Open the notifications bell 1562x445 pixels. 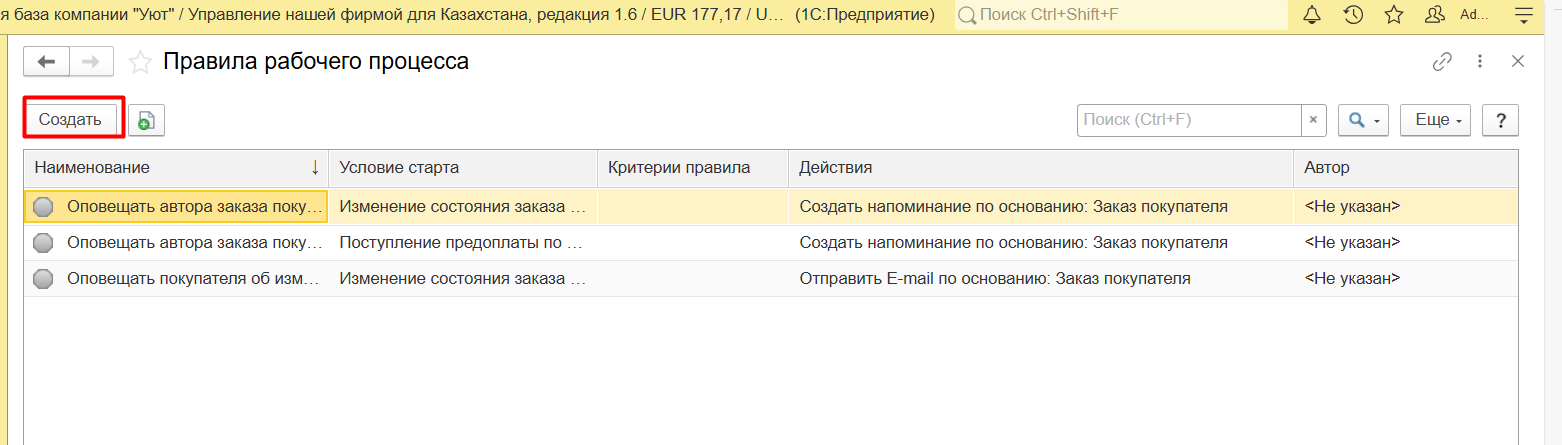[x=1313, y=15]
